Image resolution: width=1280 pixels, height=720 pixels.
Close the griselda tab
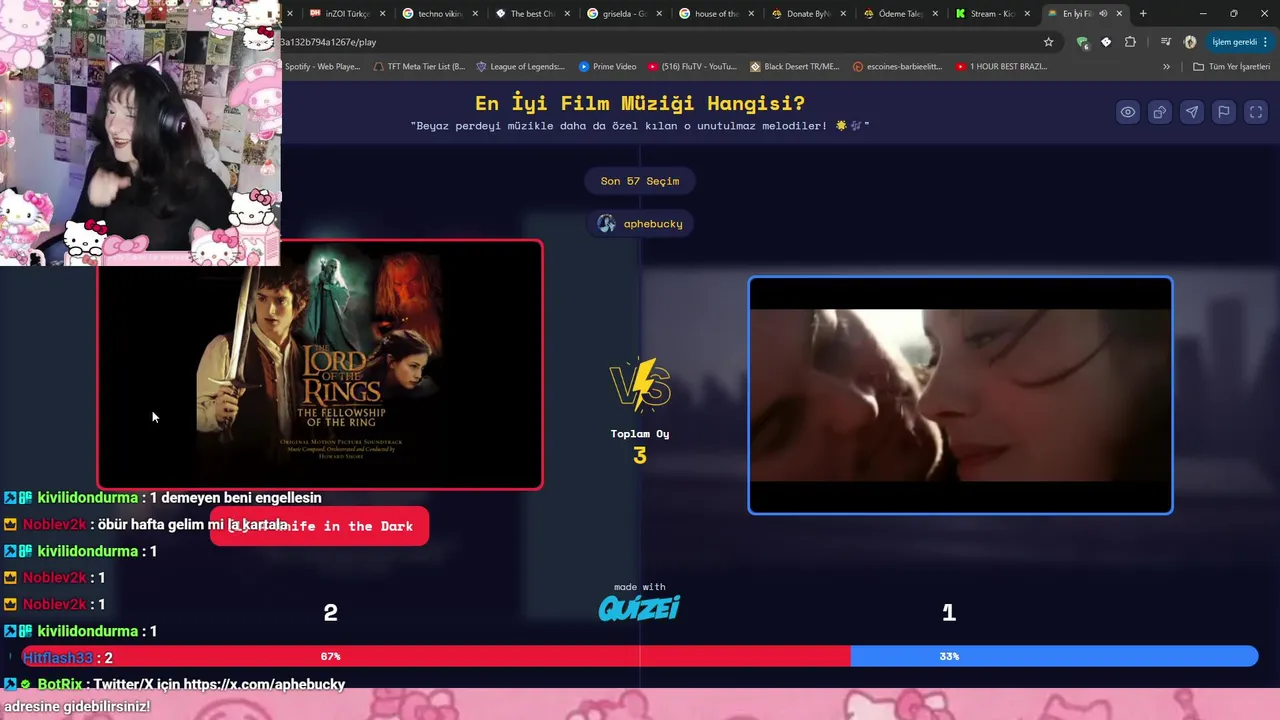(x=658, y=14)
